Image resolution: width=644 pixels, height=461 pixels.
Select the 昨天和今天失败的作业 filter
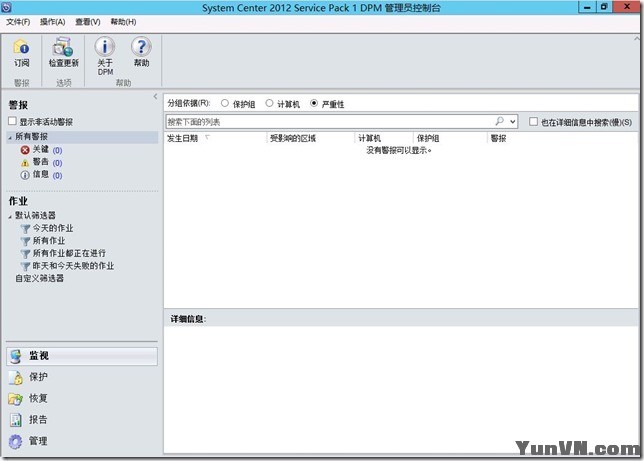coord(73,266)
